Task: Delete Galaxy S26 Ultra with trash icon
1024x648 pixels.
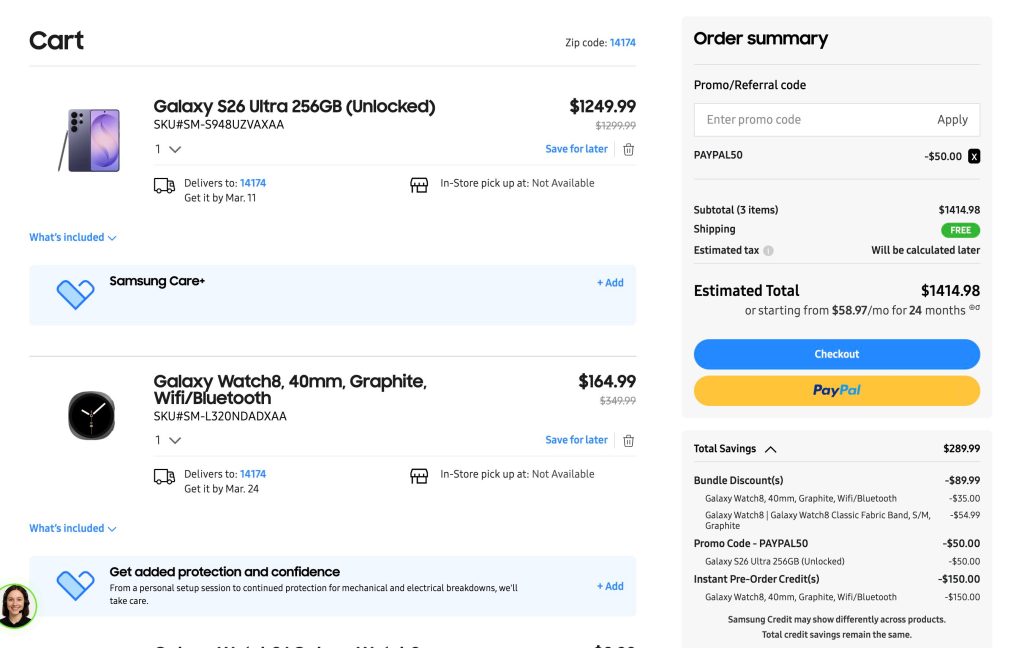Action: pos(628,149)
